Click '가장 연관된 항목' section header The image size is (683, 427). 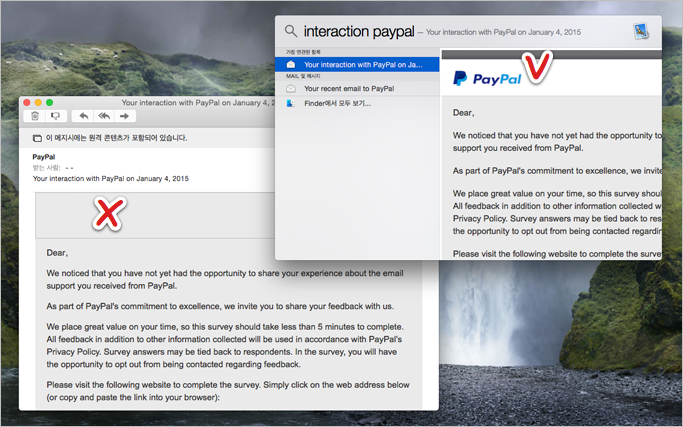(x=303, y=52)
